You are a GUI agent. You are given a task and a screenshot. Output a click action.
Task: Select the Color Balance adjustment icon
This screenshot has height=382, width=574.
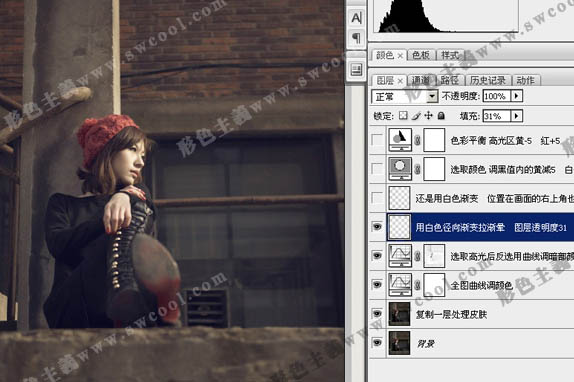[400, 140]
